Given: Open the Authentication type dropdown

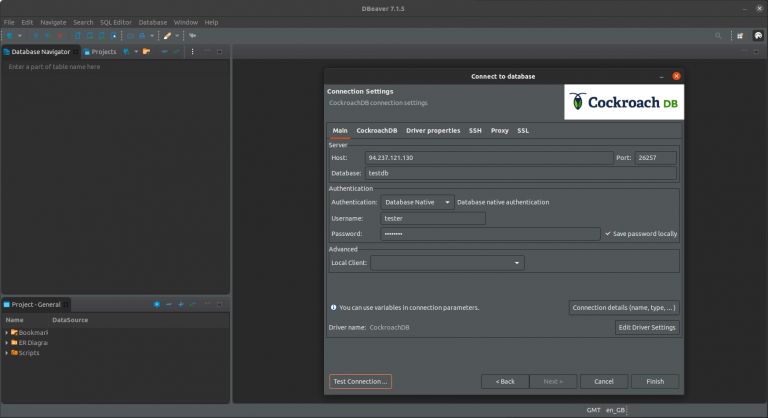Looking at the screenshot, I should (418, 202).
